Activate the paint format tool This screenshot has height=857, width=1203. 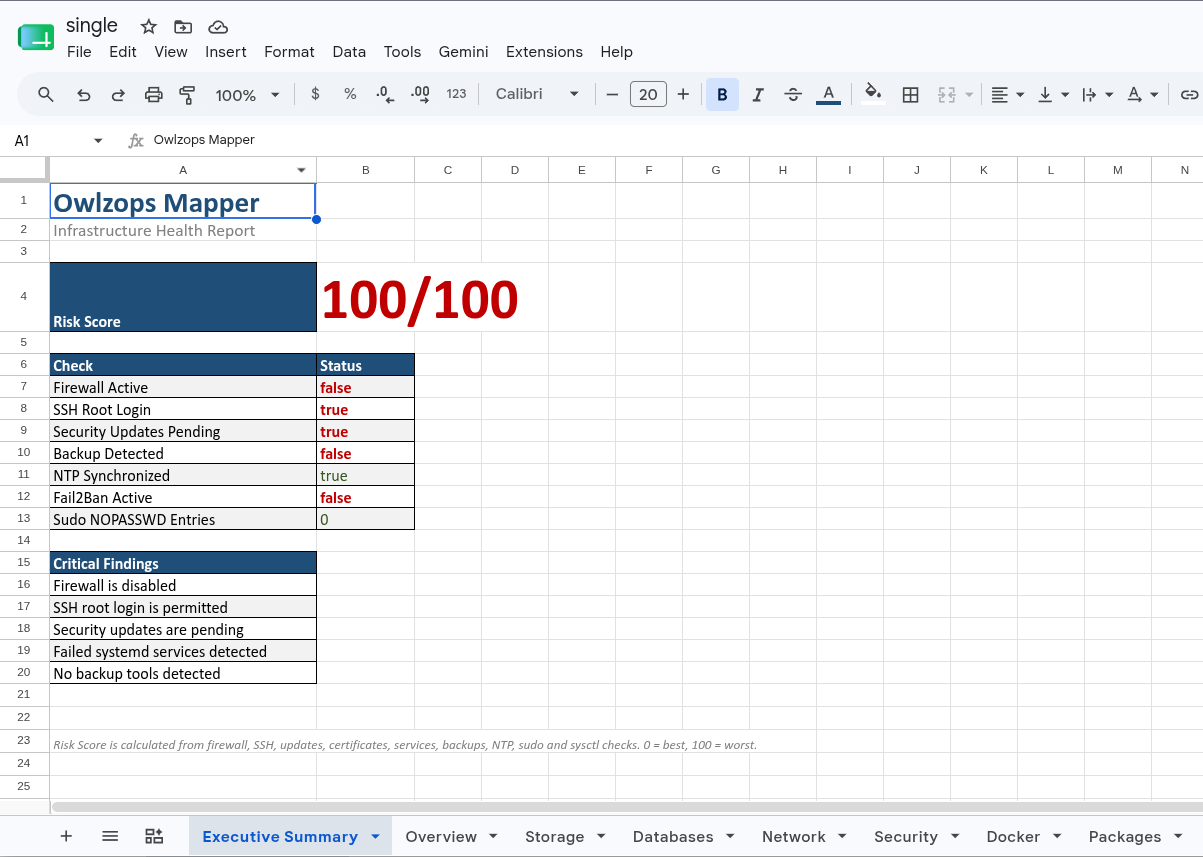(x=187, y=95)
